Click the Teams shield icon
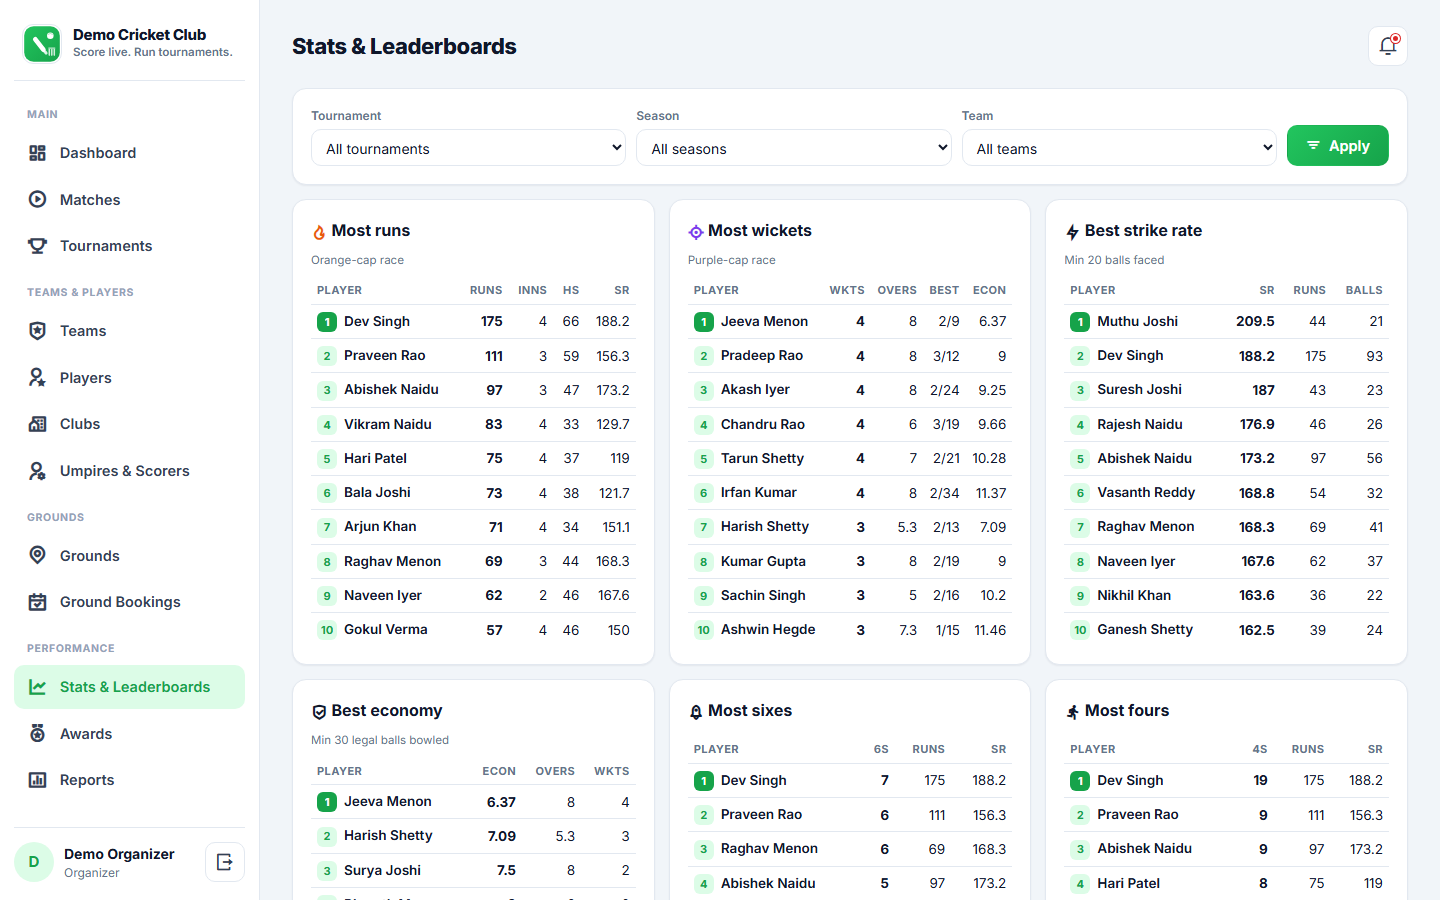Image resolution: width=1440 pixels, height=900 pixels. point(38,331)
